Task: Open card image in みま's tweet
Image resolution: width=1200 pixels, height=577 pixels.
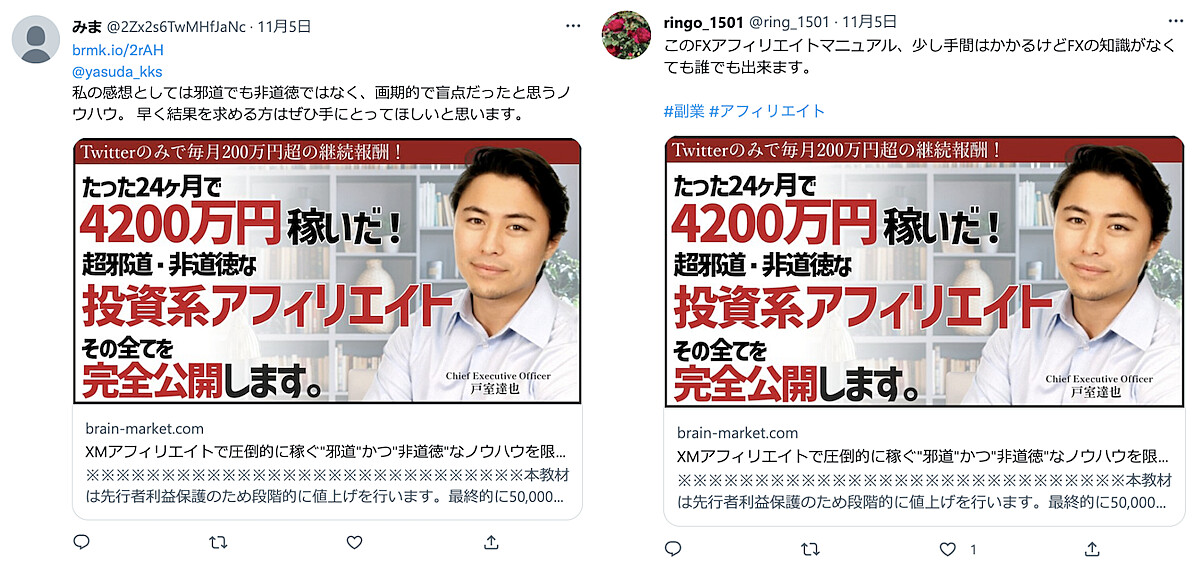Action: click(x=327, y=271)
